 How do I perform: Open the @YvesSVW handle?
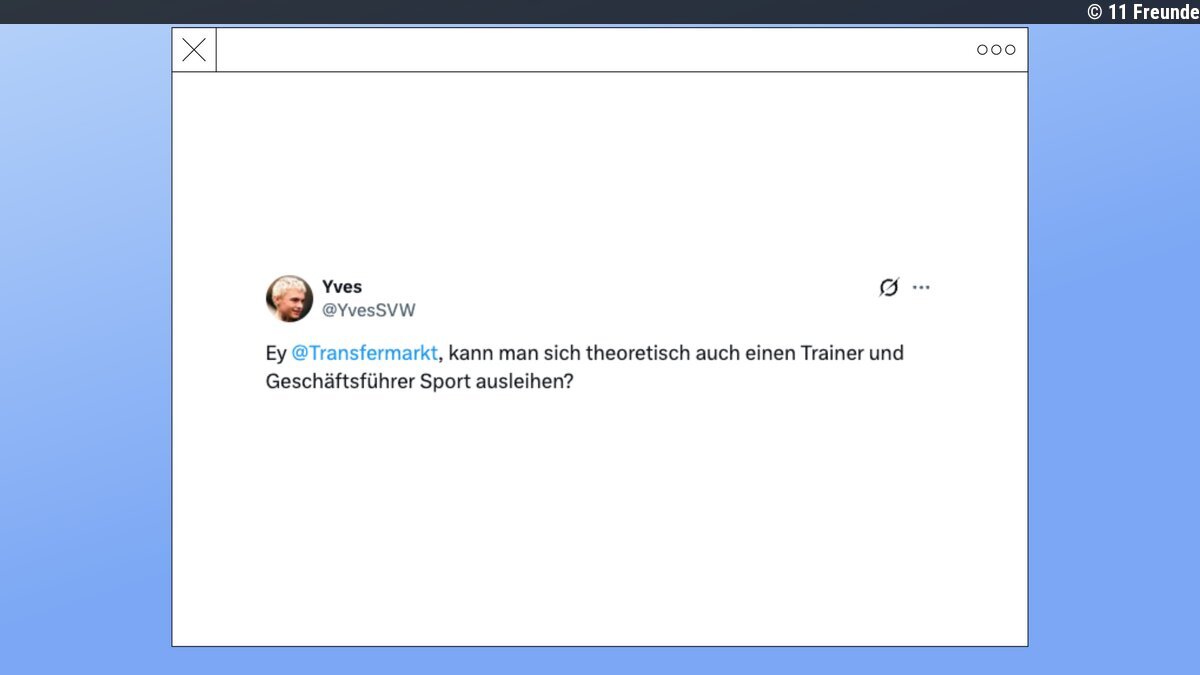pos(368,310)
